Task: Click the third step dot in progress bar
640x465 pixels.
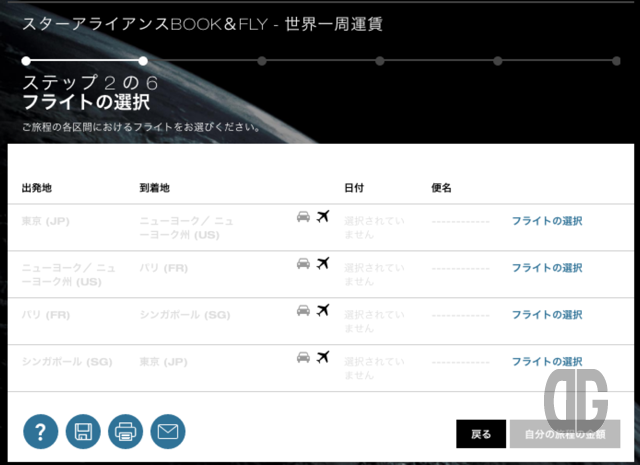Action: coord(262,61)
